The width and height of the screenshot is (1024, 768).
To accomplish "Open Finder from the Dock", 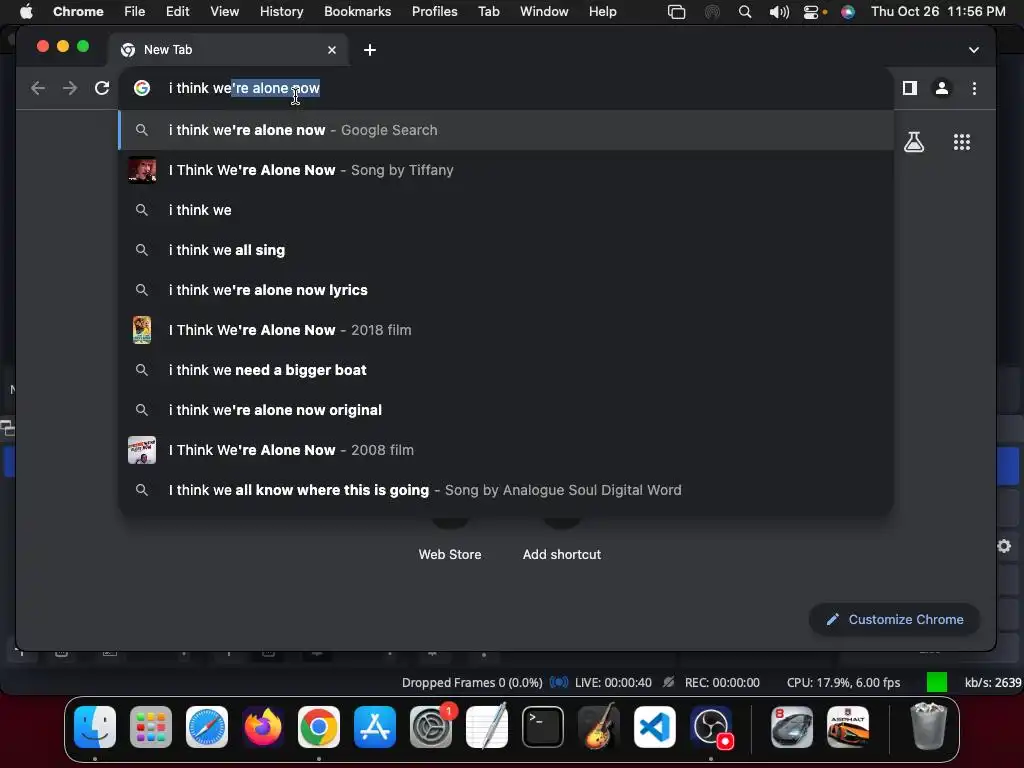I will 95,727.
